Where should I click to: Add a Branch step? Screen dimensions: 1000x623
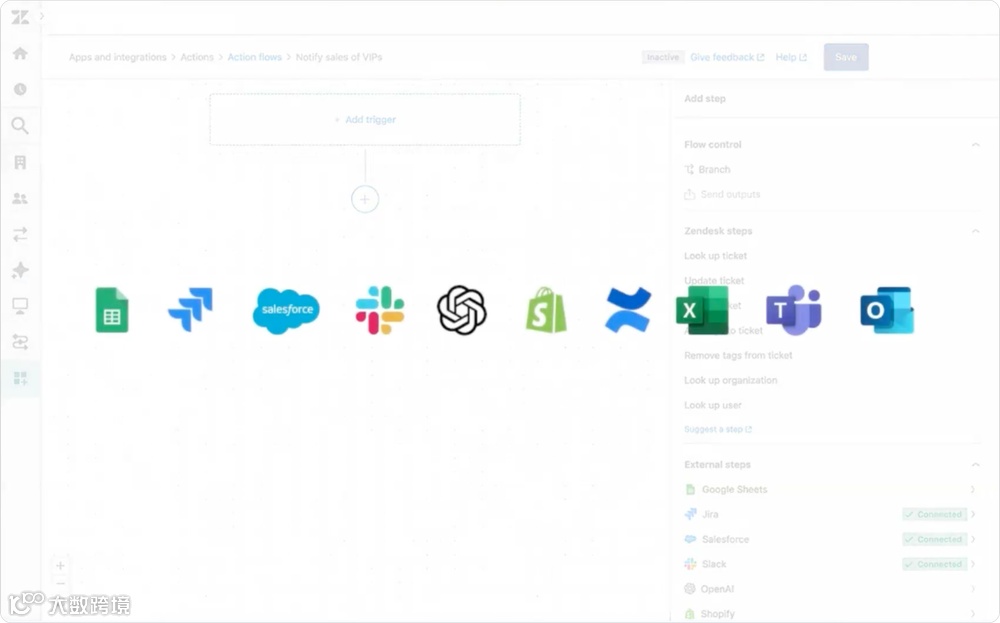(x=707, y=170)
